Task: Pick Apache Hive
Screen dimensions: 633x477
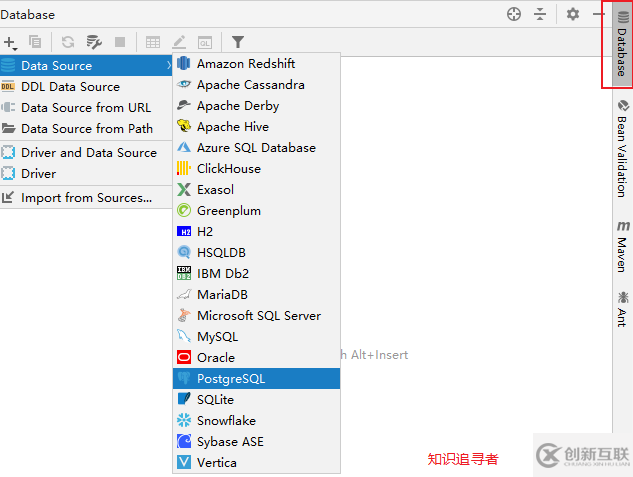Action: (x=256, y=127)
